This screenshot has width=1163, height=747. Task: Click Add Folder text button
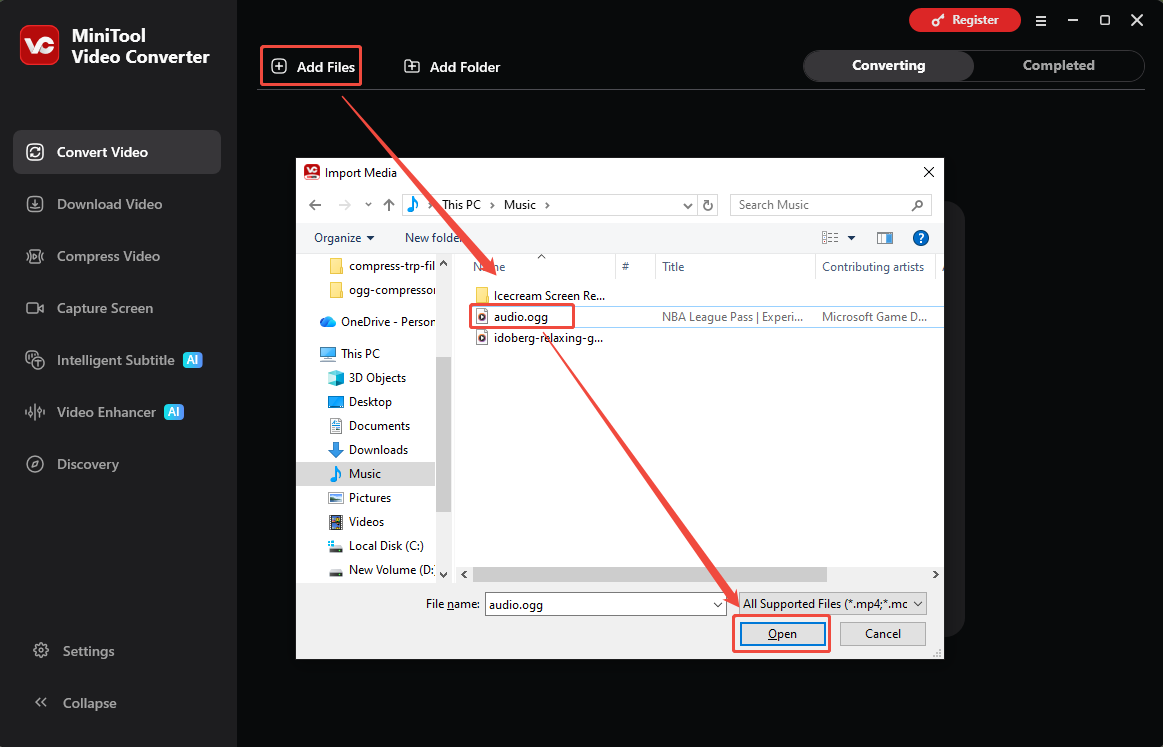[452, 67]
